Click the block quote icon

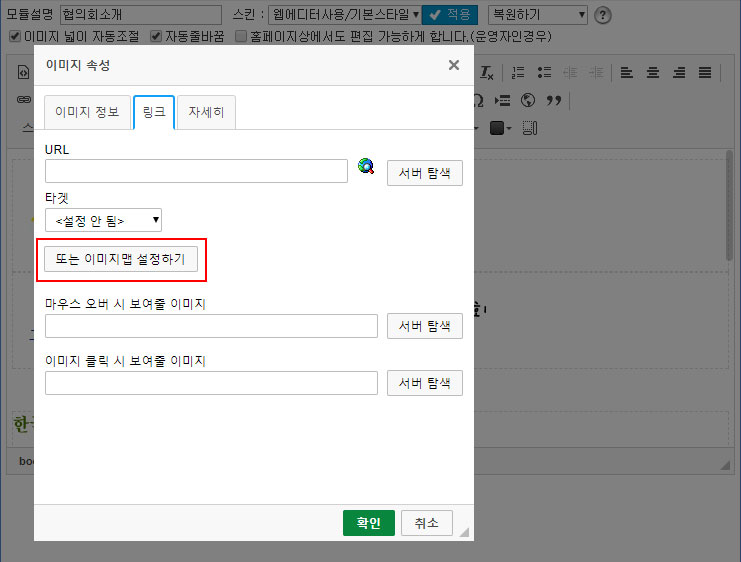[553, 100]
